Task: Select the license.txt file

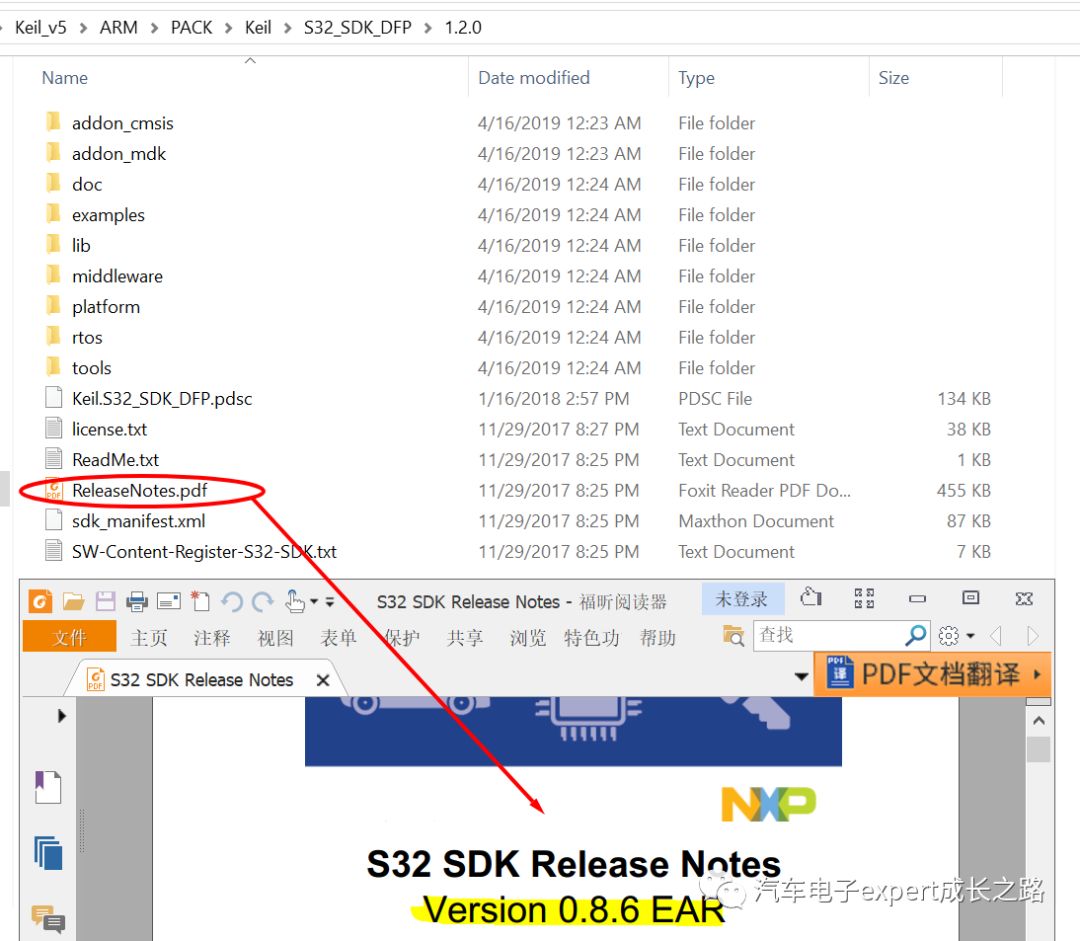Action: coord(109,429)
